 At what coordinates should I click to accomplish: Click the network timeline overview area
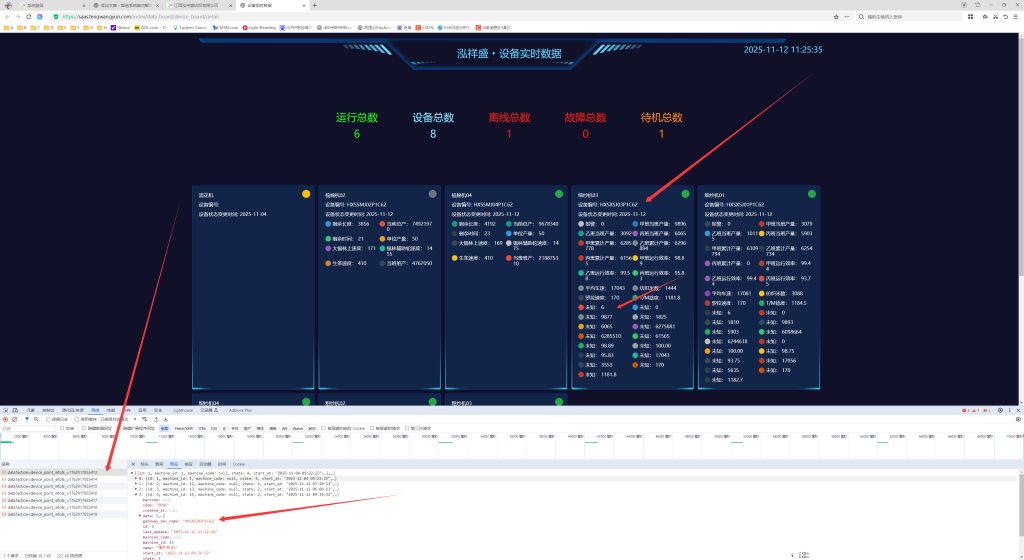coord(500,447)
